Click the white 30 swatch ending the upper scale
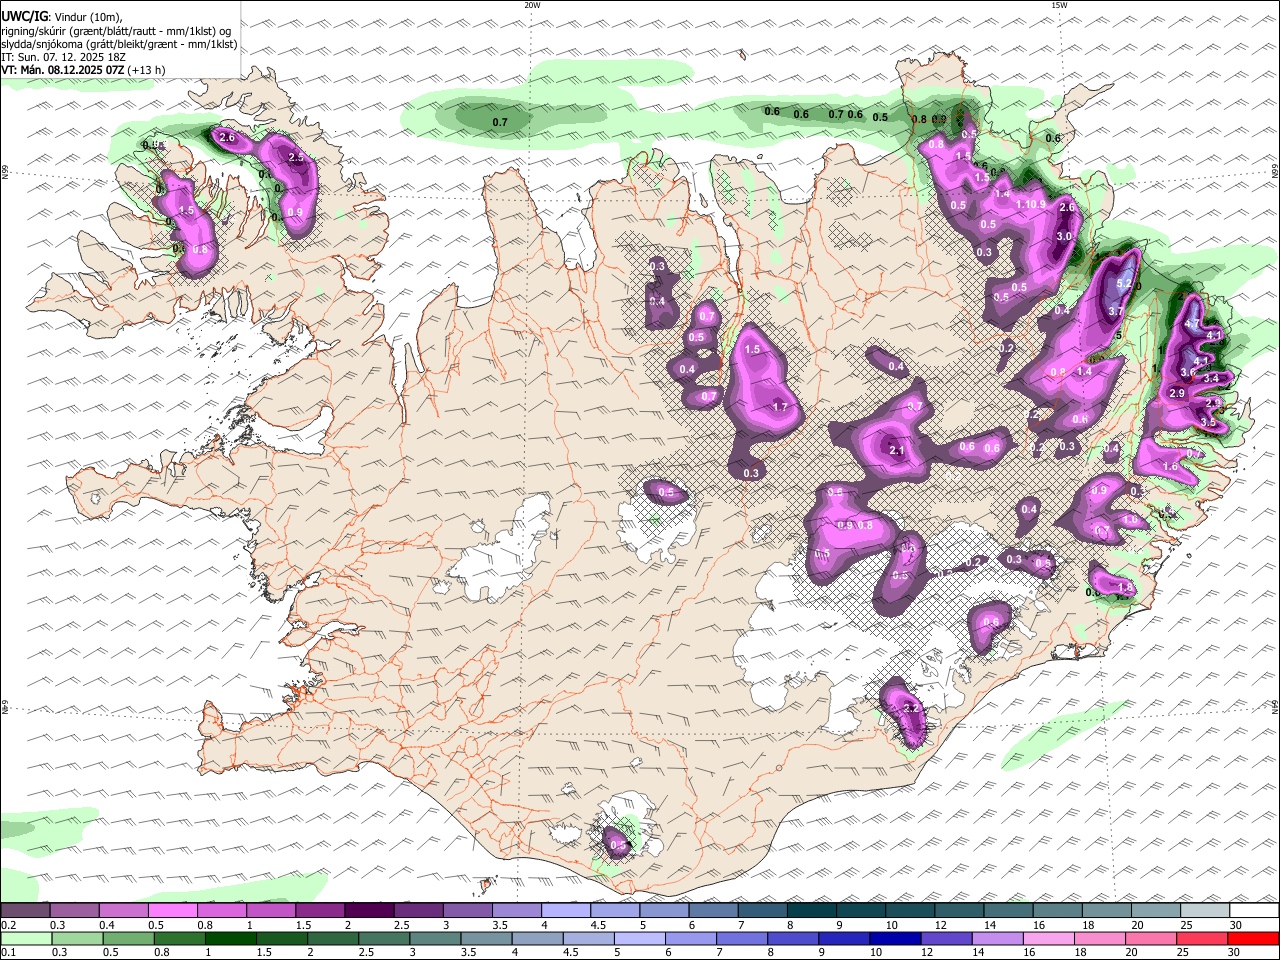The width and height of the screenshot is (1280, 960). coord(1254,910)
